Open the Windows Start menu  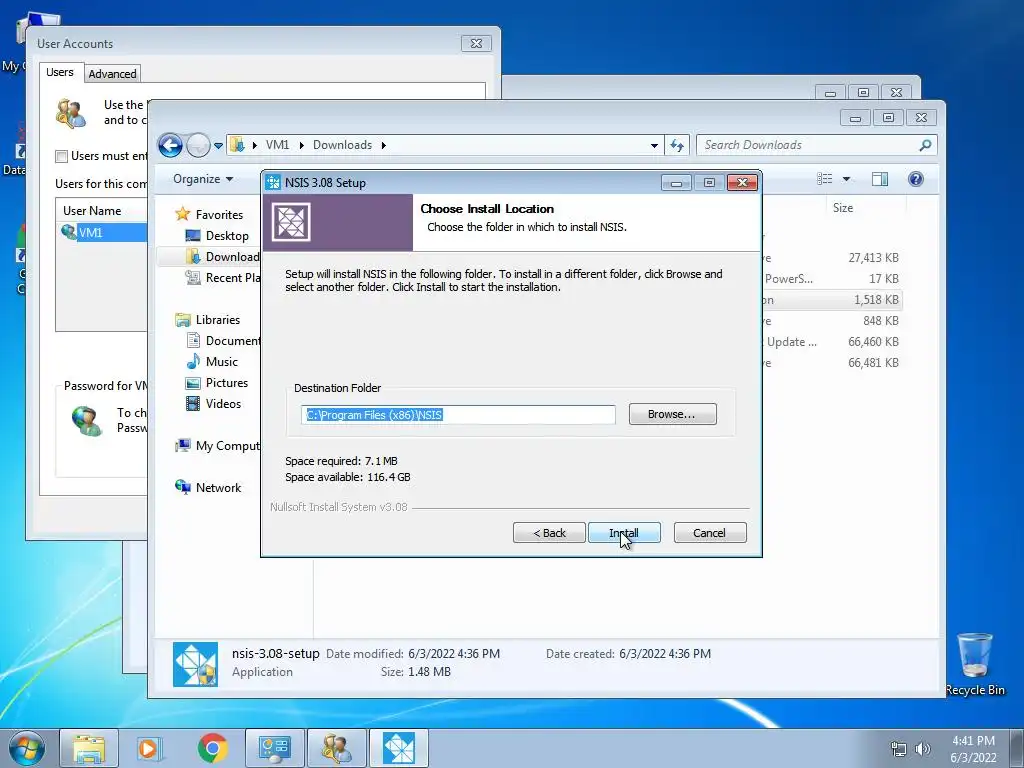[x=26, y=748]
